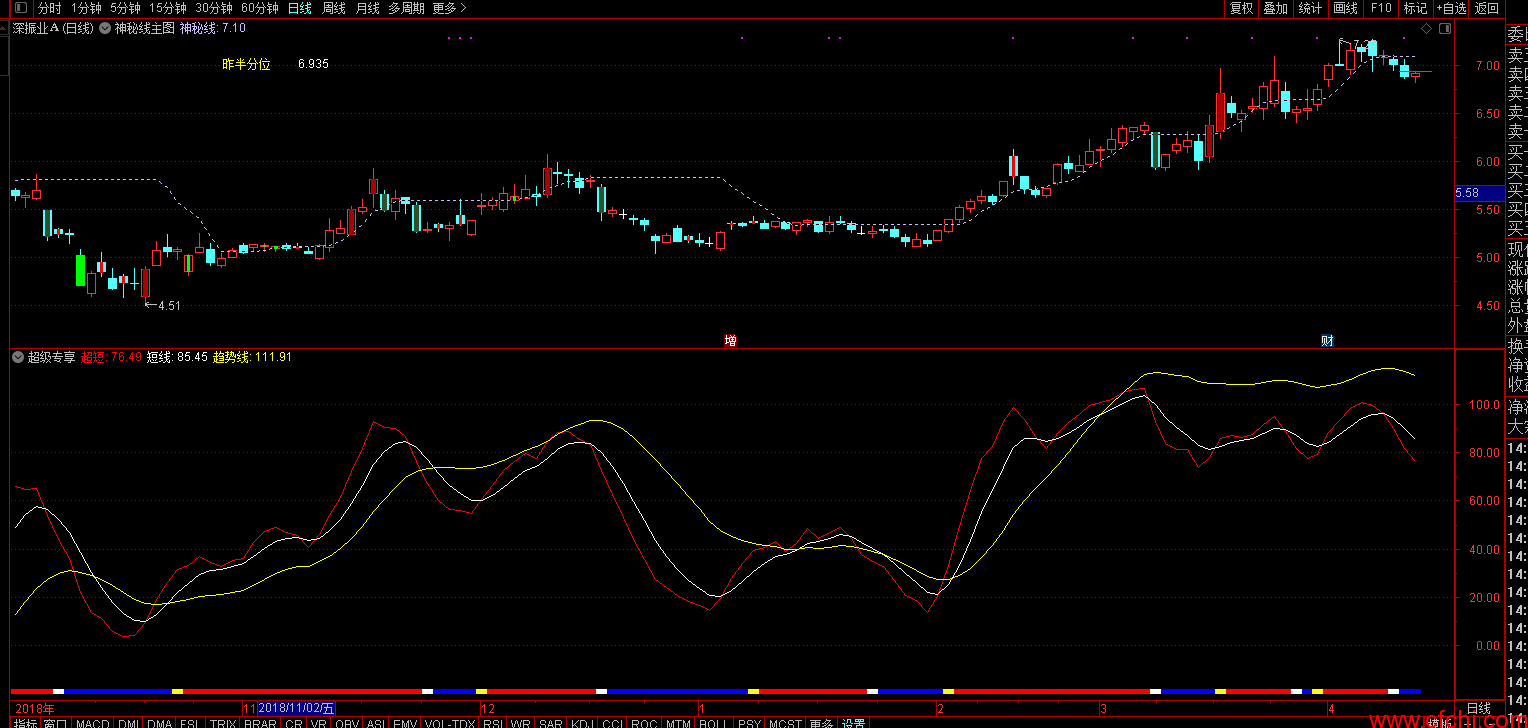The width and height of the screenshot is (1528, 728).
Task: Select the EMV indicator
Action: [x=405, y=723]
